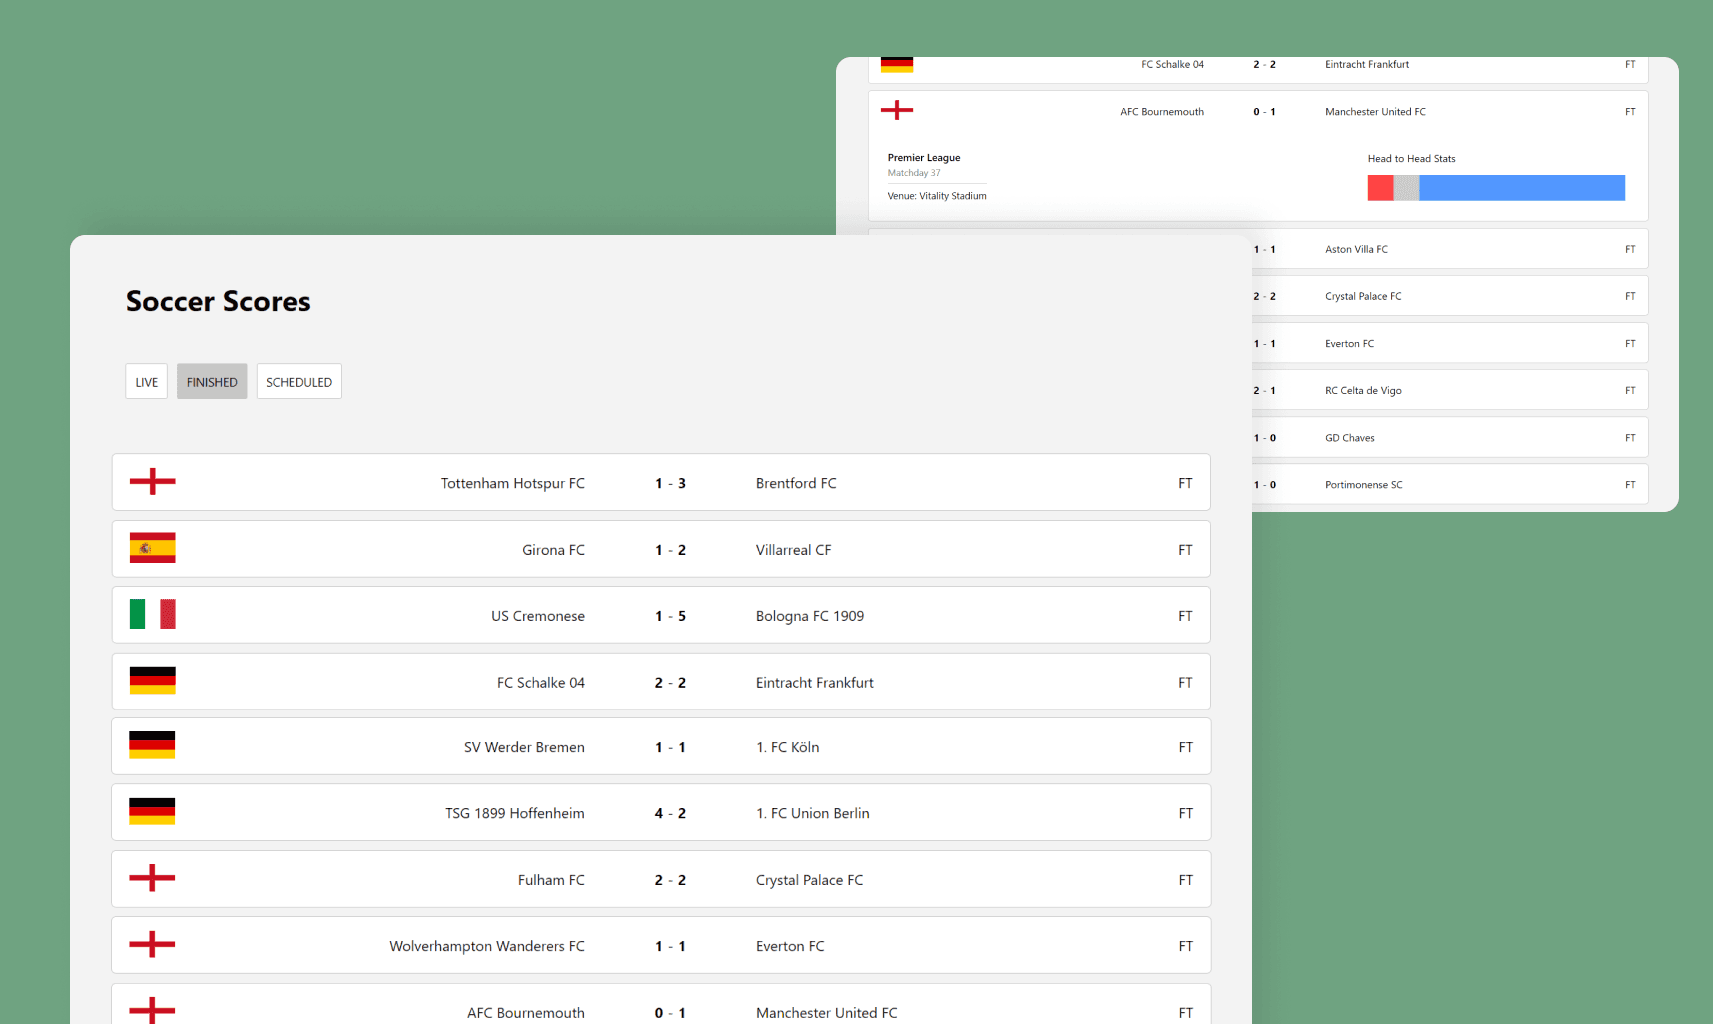Viewport: 1713px width, 1024px height.
Task: Click the England flag in expanded AFC Bournemouth card
Action: 897,110
